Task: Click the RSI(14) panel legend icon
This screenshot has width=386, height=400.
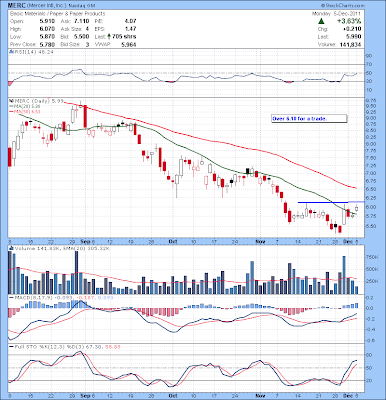Action: click(x=10, y=52)
